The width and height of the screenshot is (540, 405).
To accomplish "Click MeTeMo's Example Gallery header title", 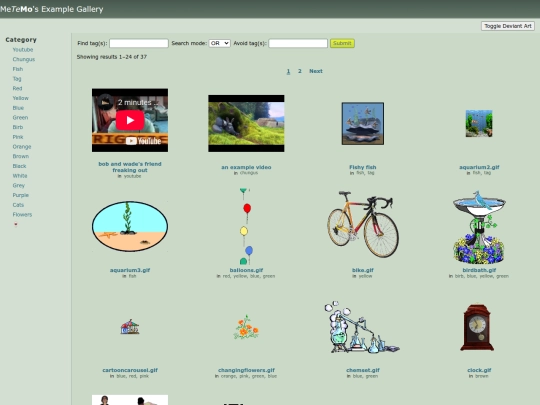I will point(52,9).
